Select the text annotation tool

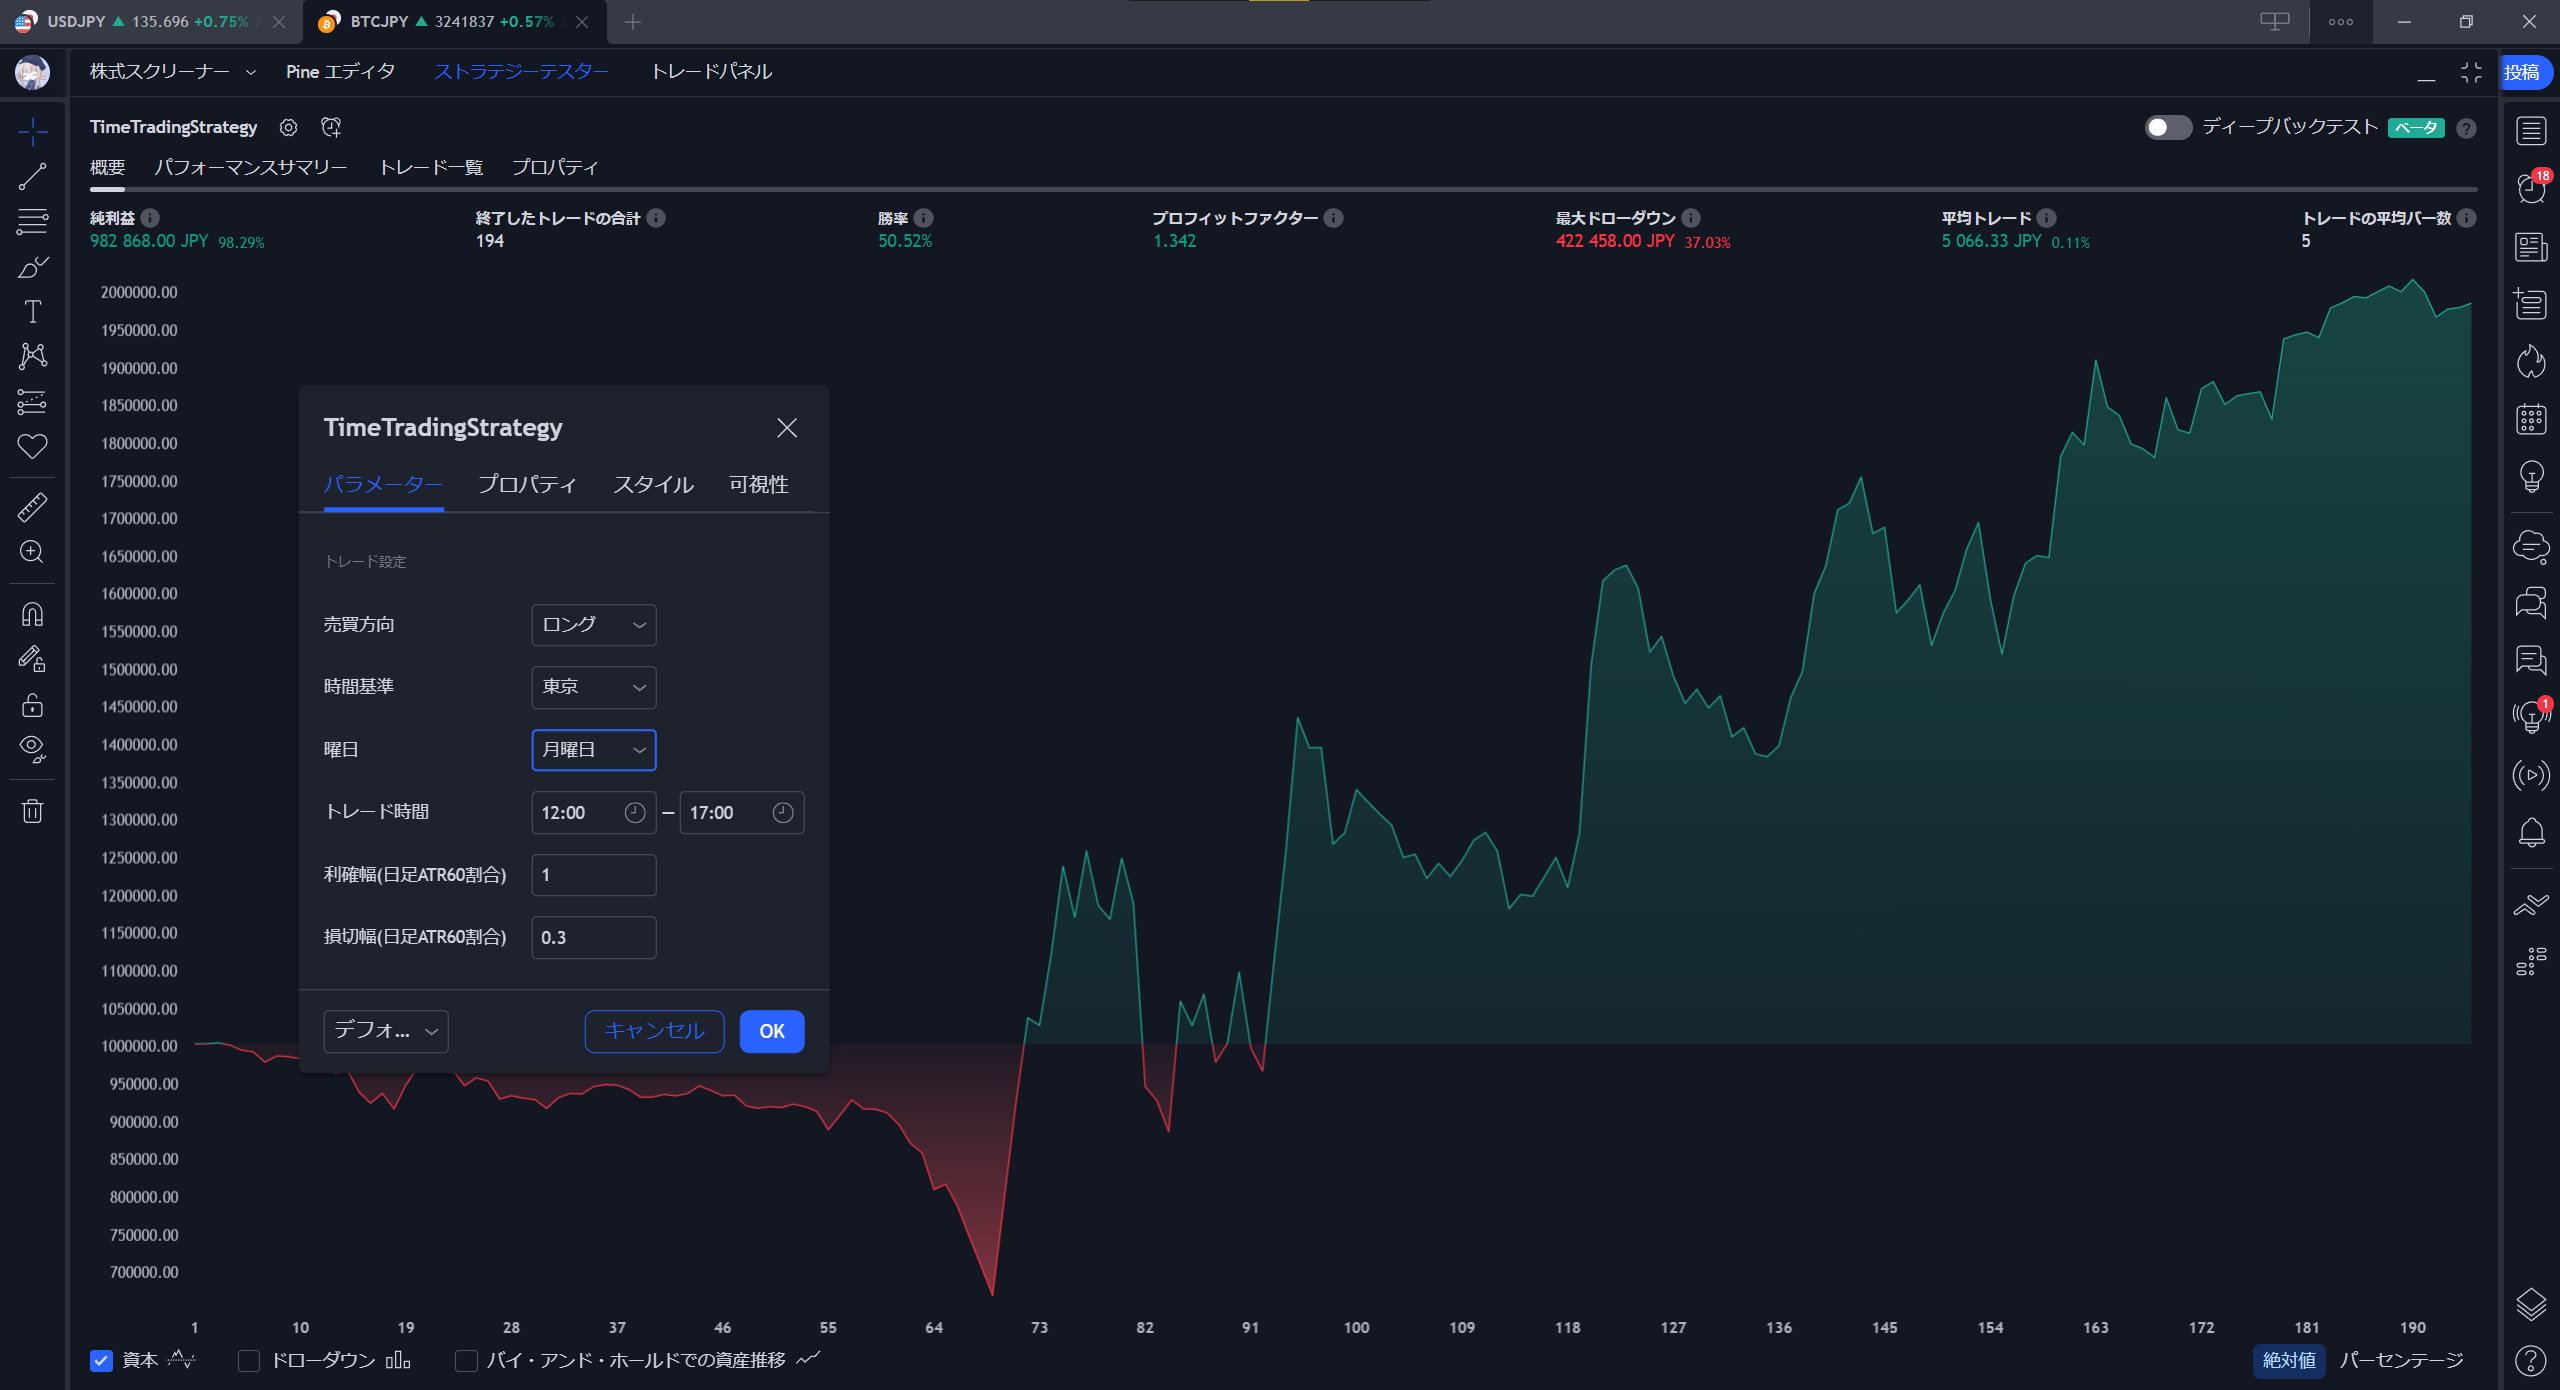point(32,312)
